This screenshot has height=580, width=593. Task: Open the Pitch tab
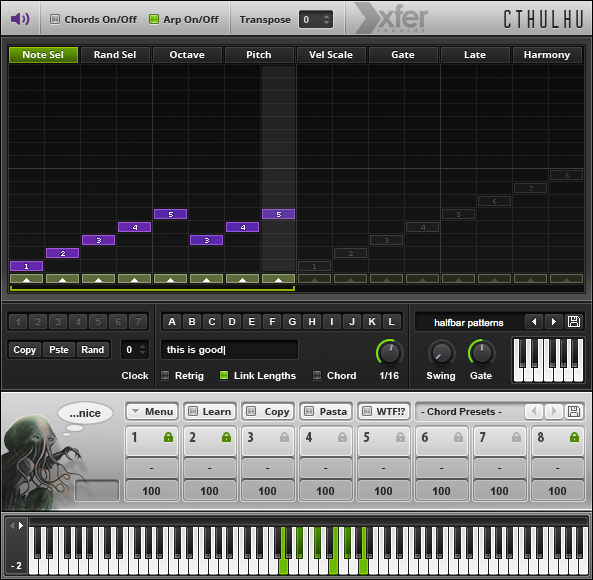tap(259, 54)
